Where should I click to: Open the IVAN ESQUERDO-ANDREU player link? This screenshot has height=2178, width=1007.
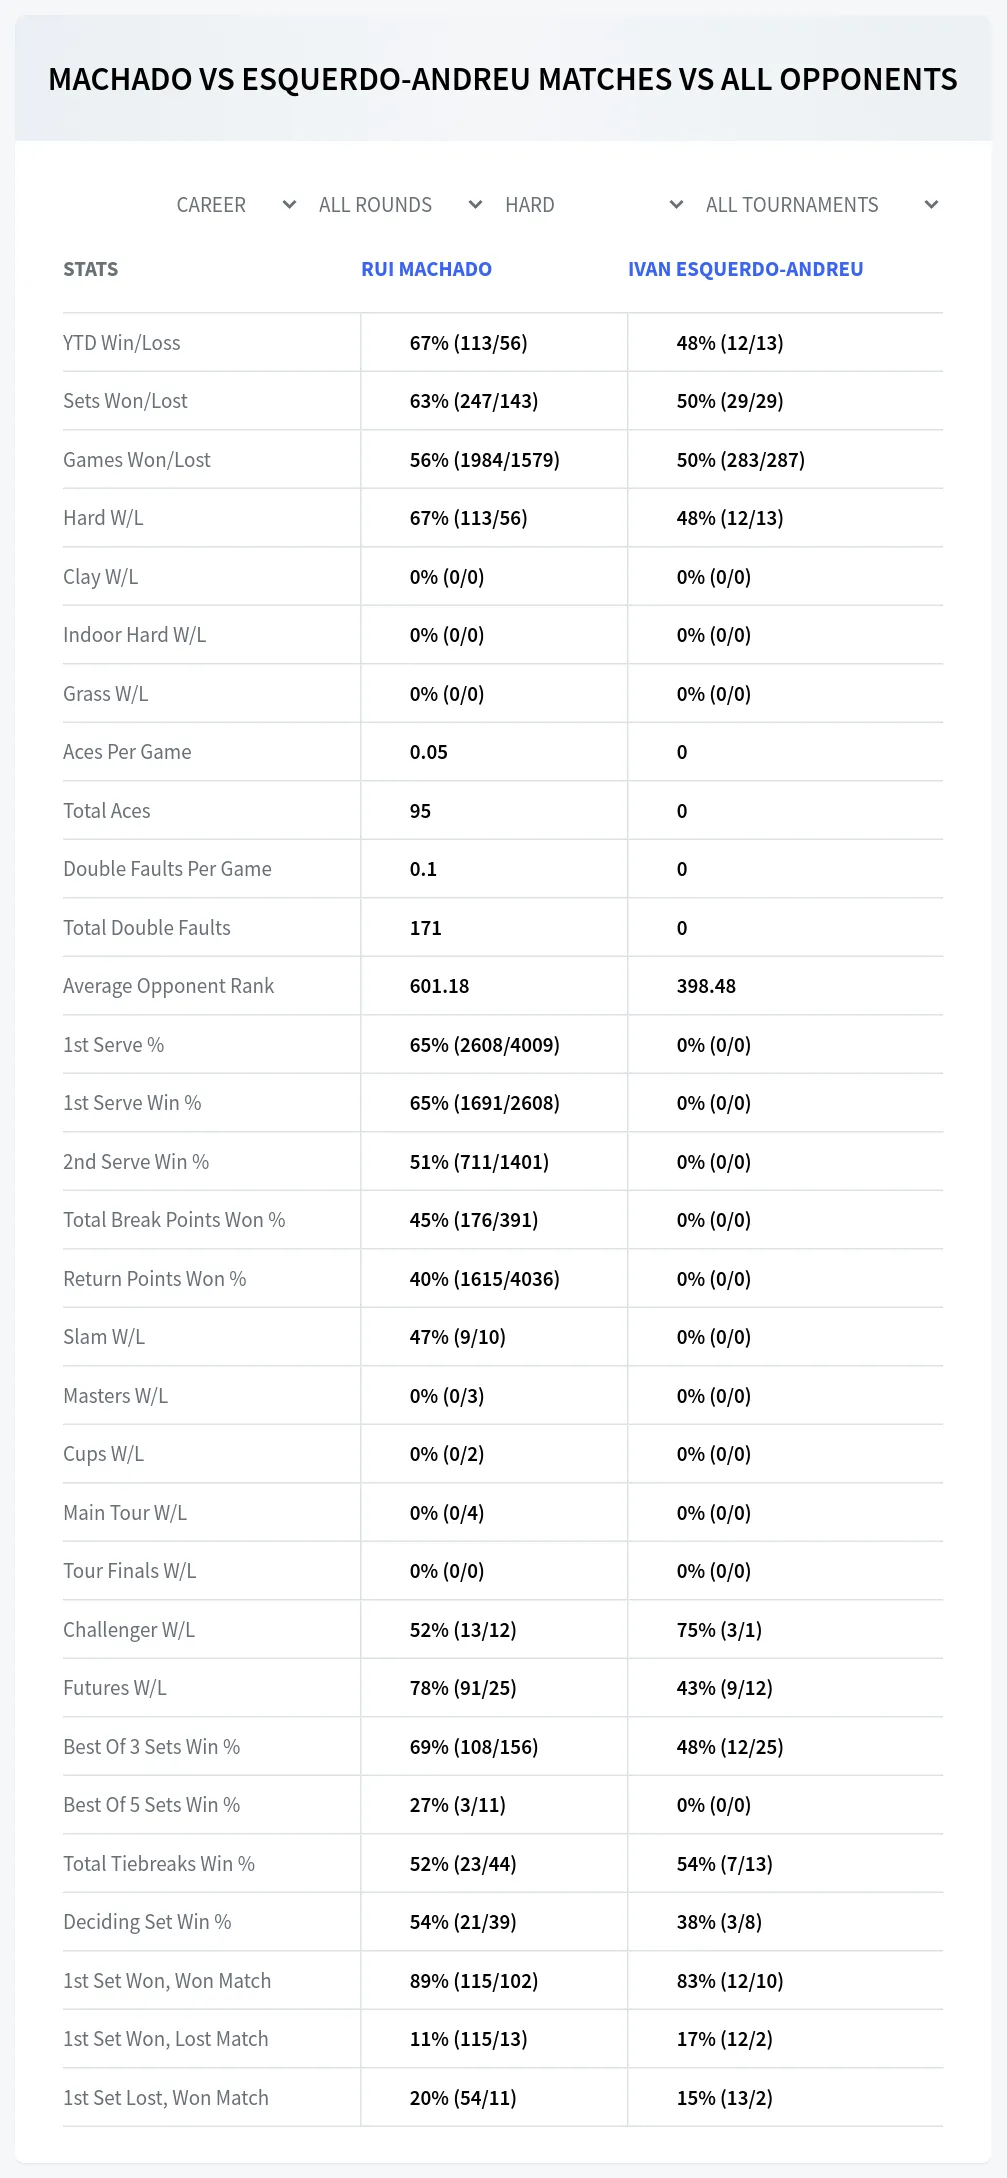(745, 269)
